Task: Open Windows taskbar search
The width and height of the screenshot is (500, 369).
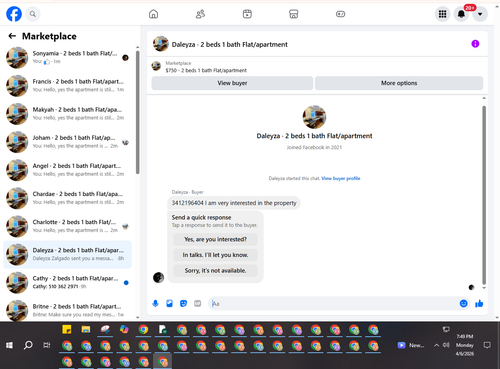Action: point(28,345)
